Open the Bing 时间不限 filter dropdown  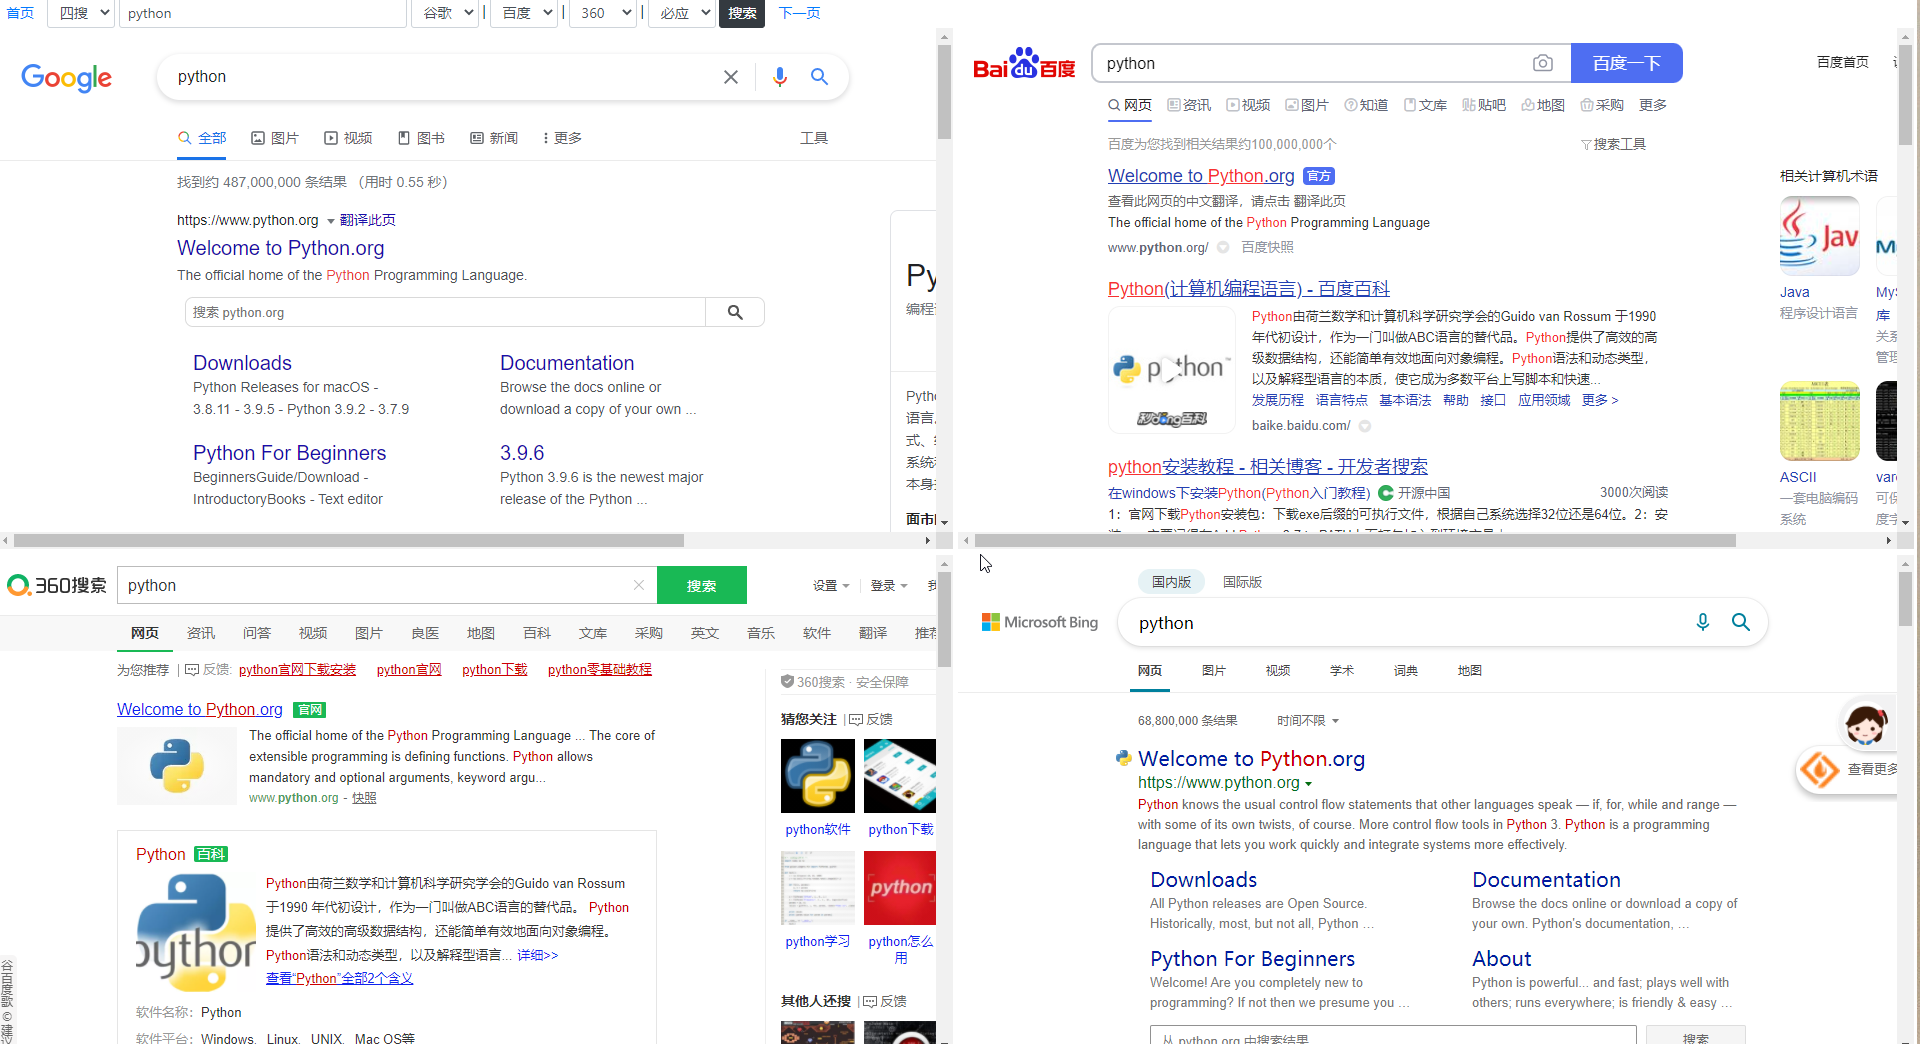point(1308,720)
